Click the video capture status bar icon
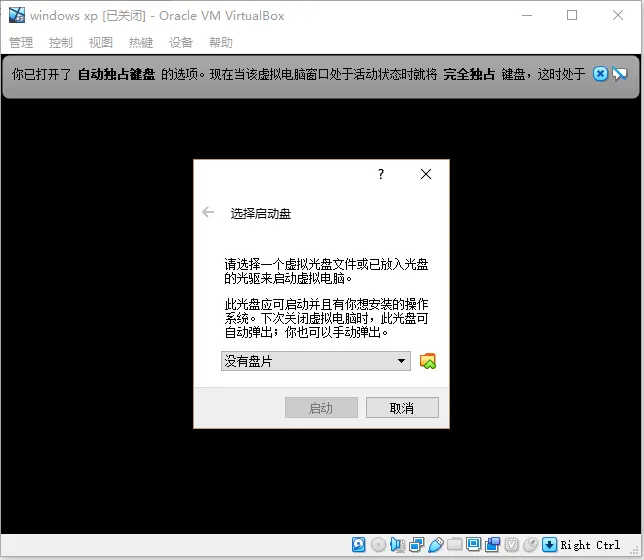Image resolution: width=644 pixels, height=560 pixels. click(x=492, y=545)
